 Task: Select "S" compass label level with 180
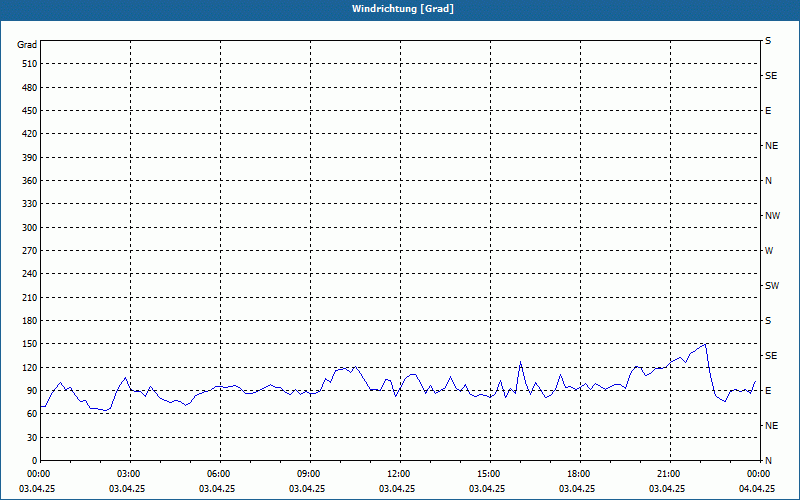[x=768, y=321]
